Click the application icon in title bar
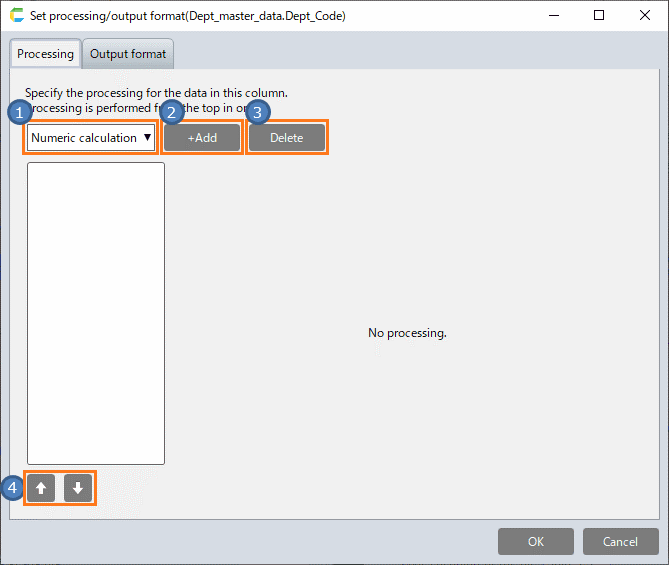This screenshot has width=669, height=565. pyautogui.click(x=16, y=16)
